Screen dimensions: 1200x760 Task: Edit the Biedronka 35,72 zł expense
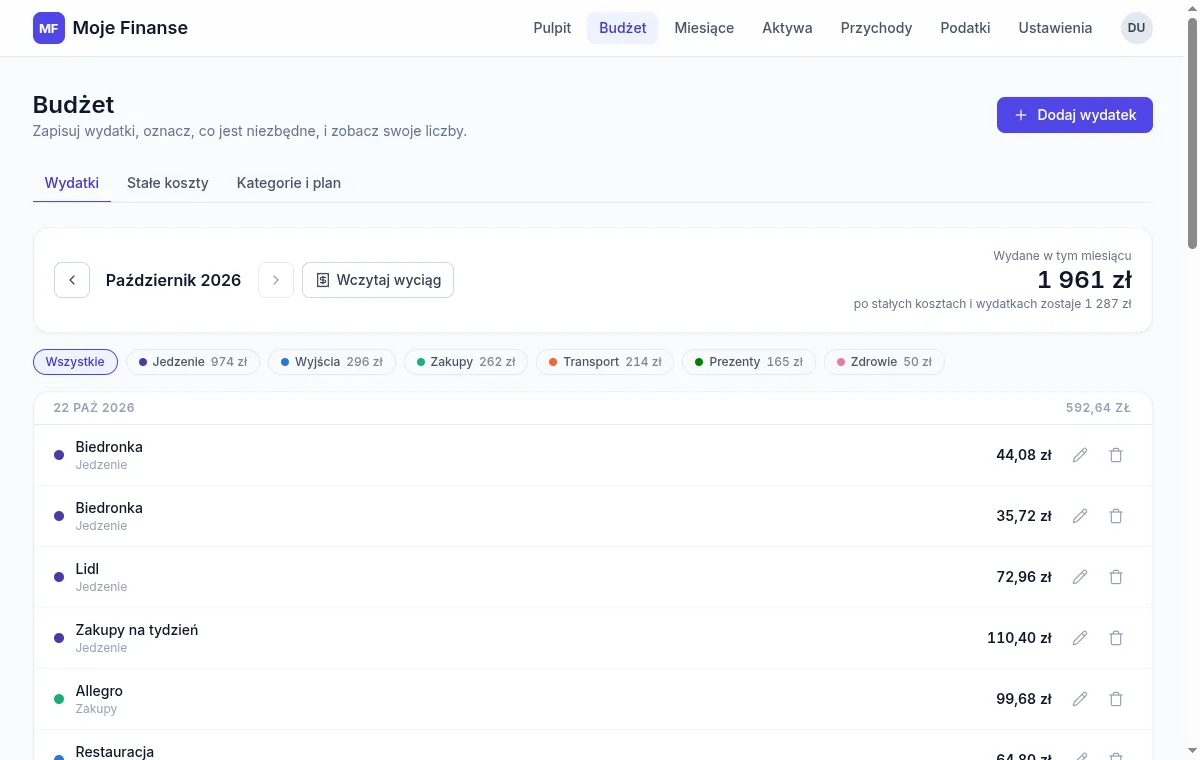(x=1080, y=516)
